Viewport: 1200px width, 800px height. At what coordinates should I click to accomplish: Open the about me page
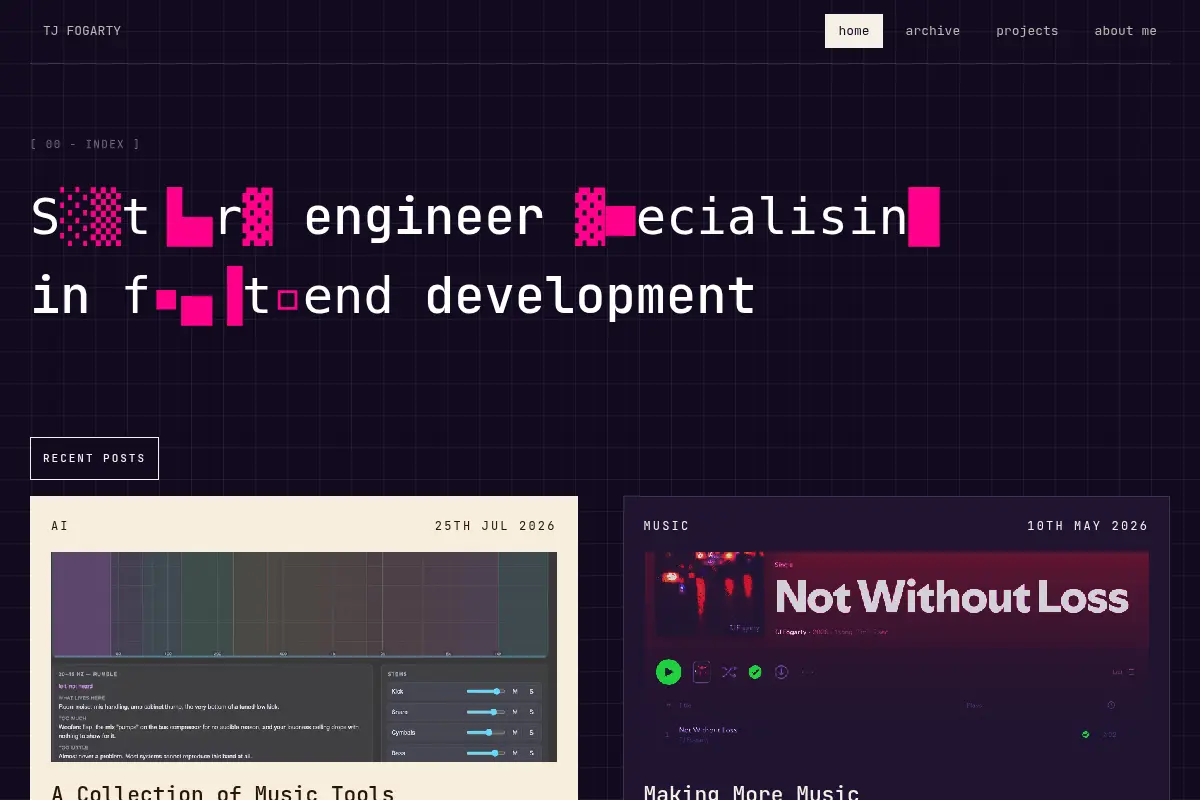(x=1125, y=31)
